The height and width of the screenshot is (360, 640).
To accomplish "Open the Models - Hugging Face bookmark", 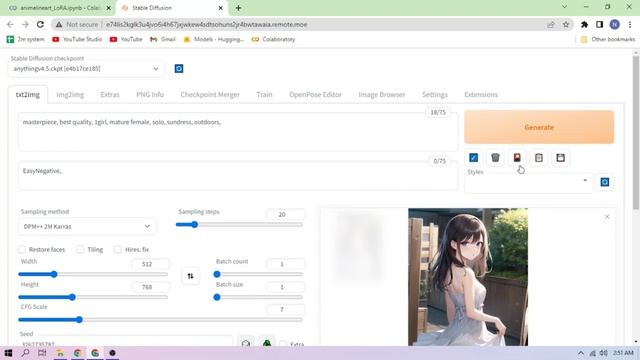I will (214, 39).
